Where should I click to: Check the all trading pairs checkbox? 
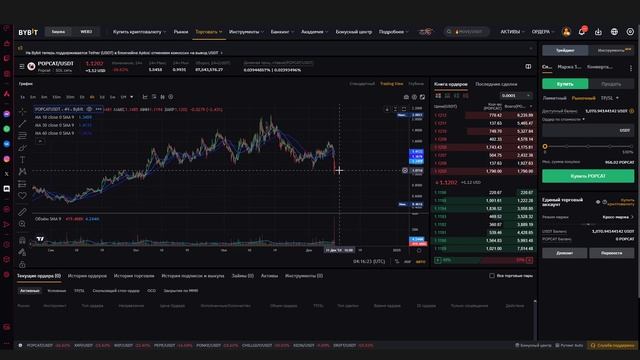click(492, 276)
